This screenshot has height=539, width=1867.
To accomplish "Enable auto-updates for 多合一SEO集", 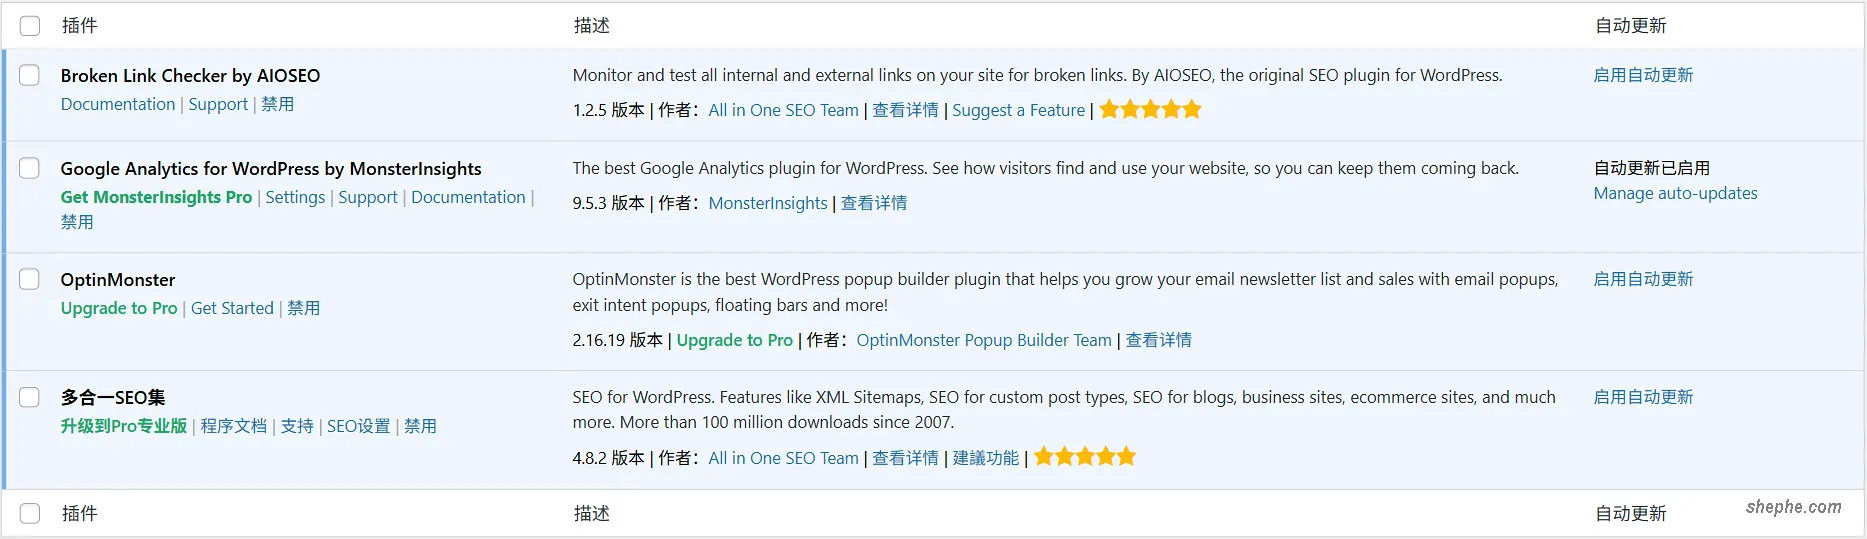I will tap(1643, 397).
